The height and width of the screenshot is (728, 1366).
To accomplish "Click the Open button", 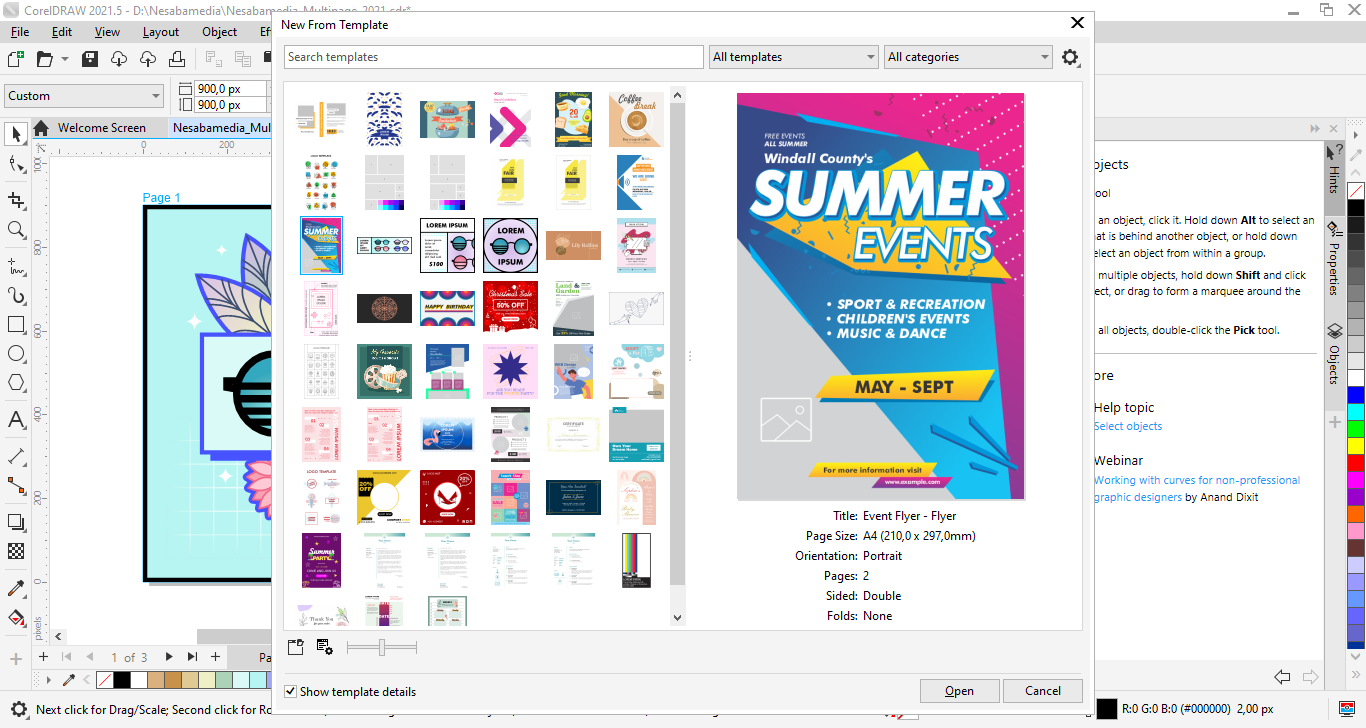I will [959, 691].
